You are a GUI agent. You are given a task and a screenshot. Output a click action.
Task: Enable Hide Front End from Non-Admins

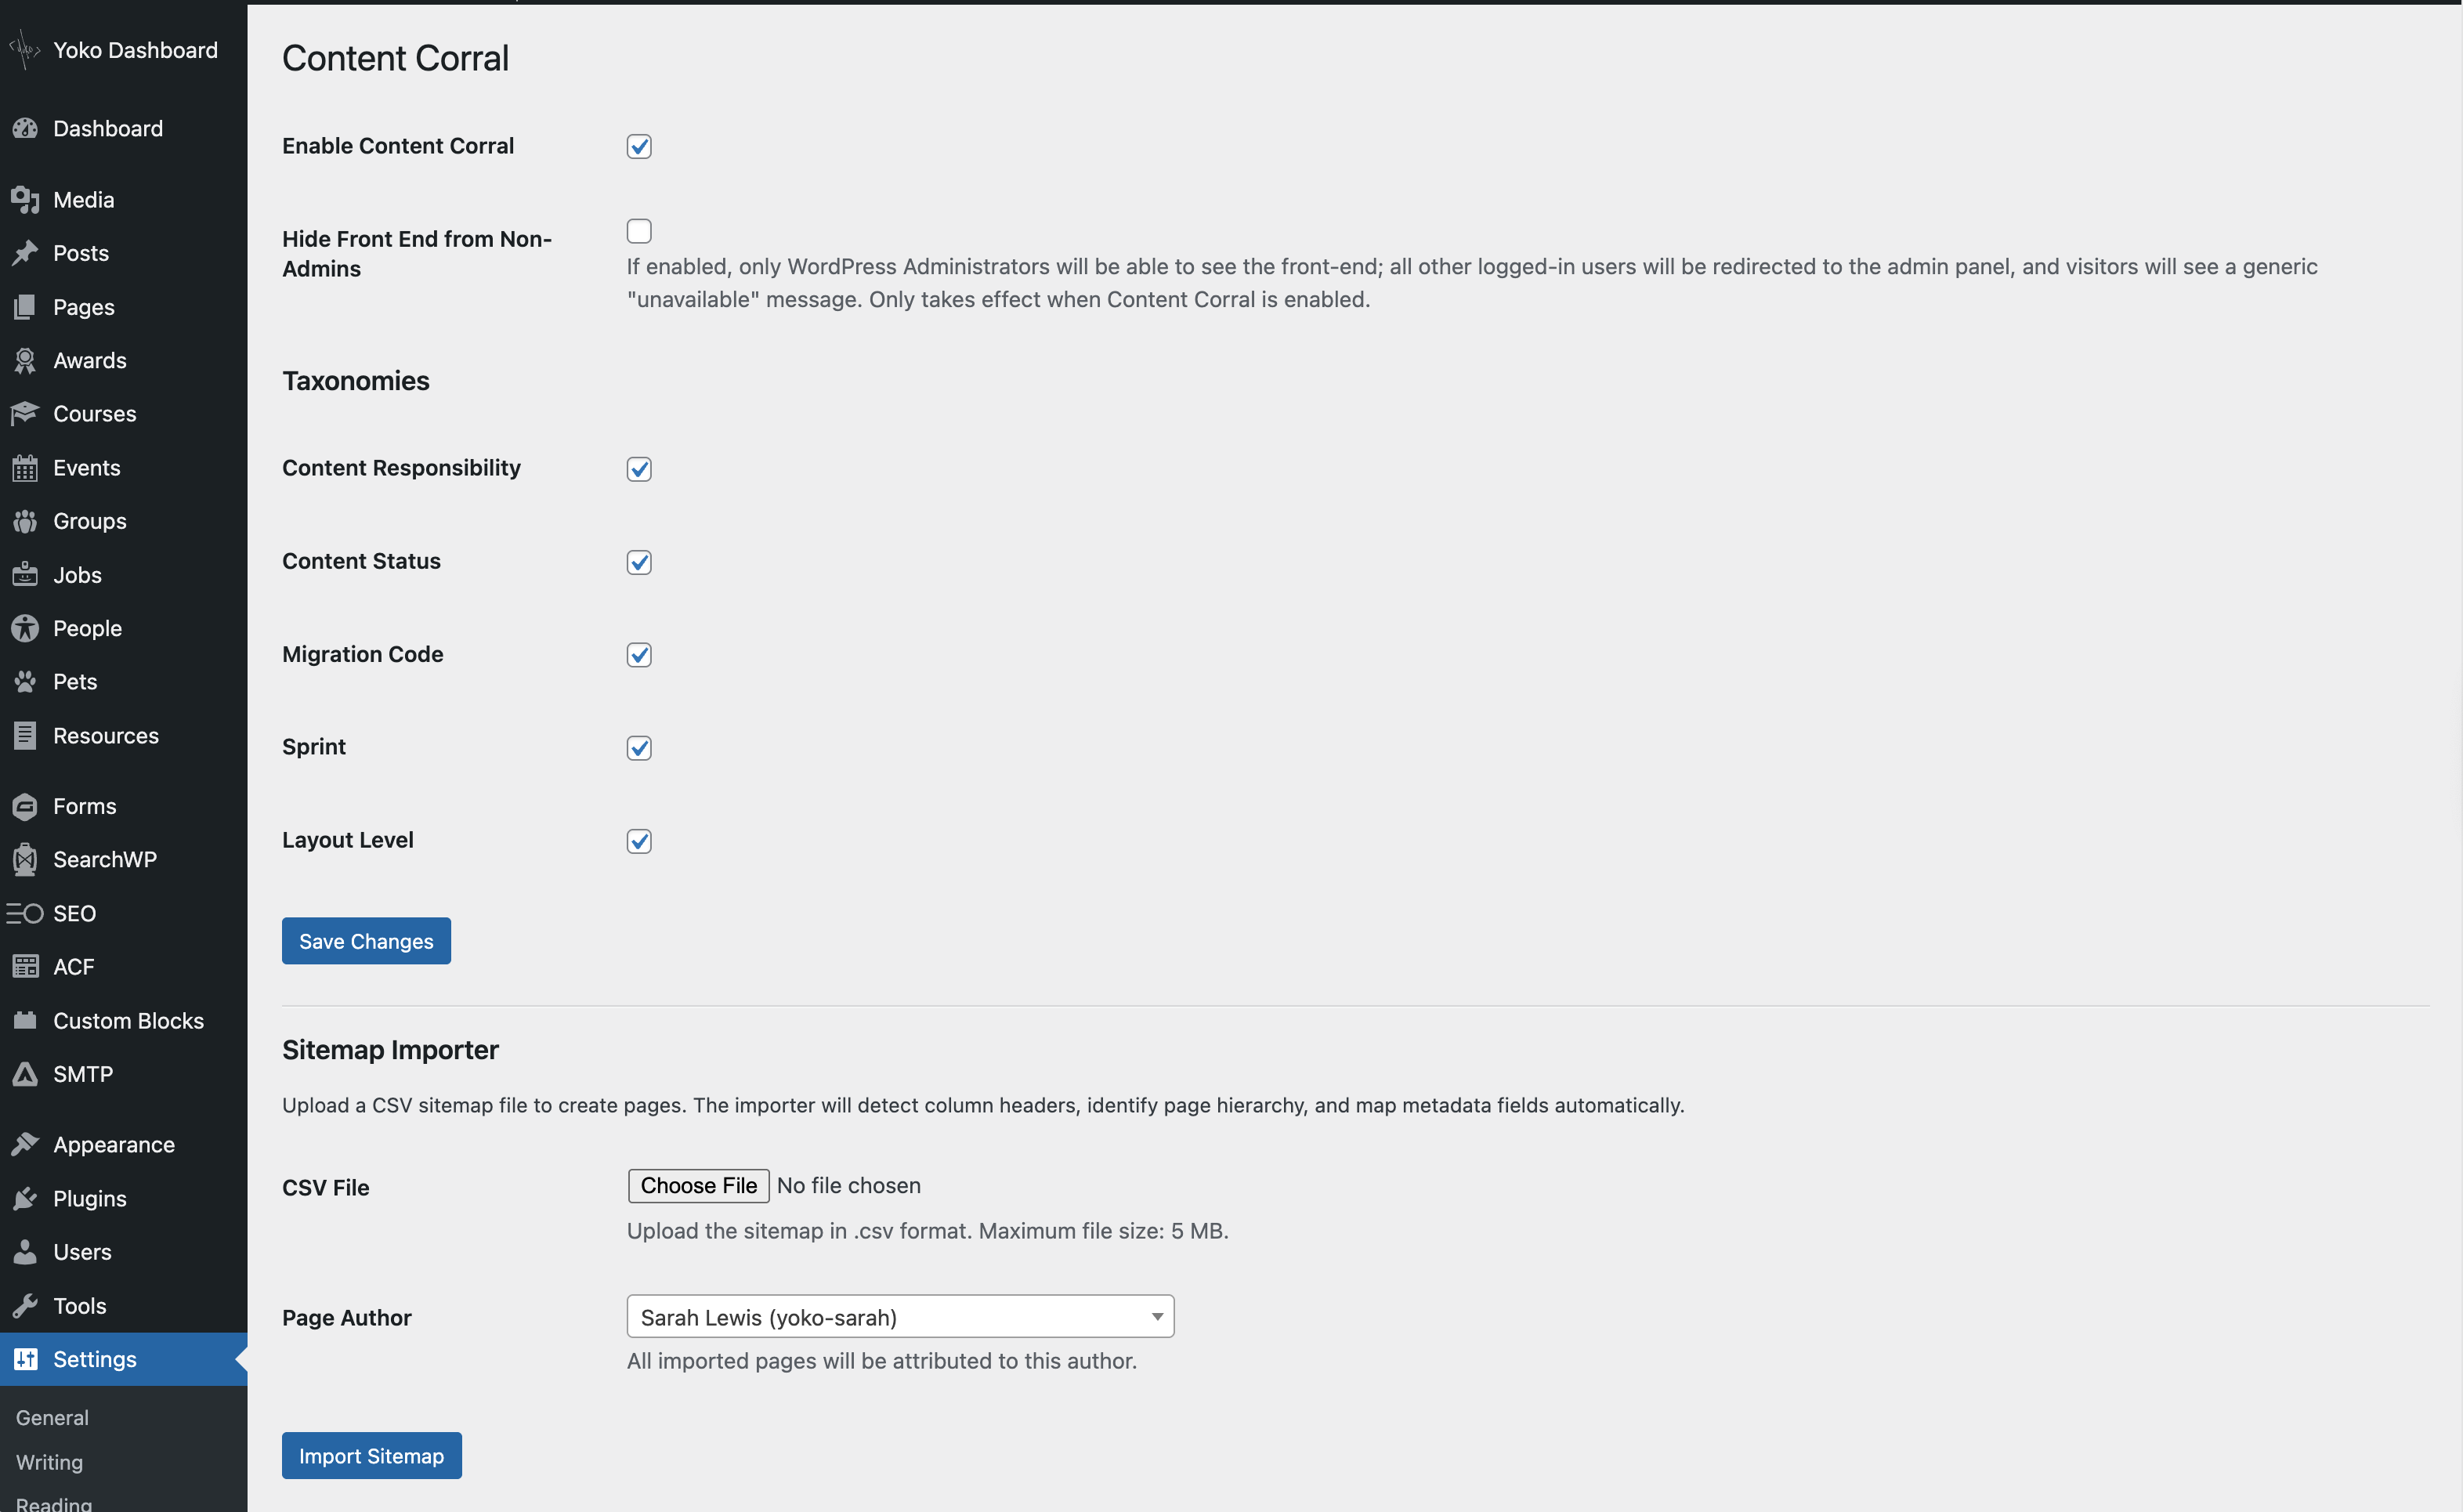click(638, 230)
